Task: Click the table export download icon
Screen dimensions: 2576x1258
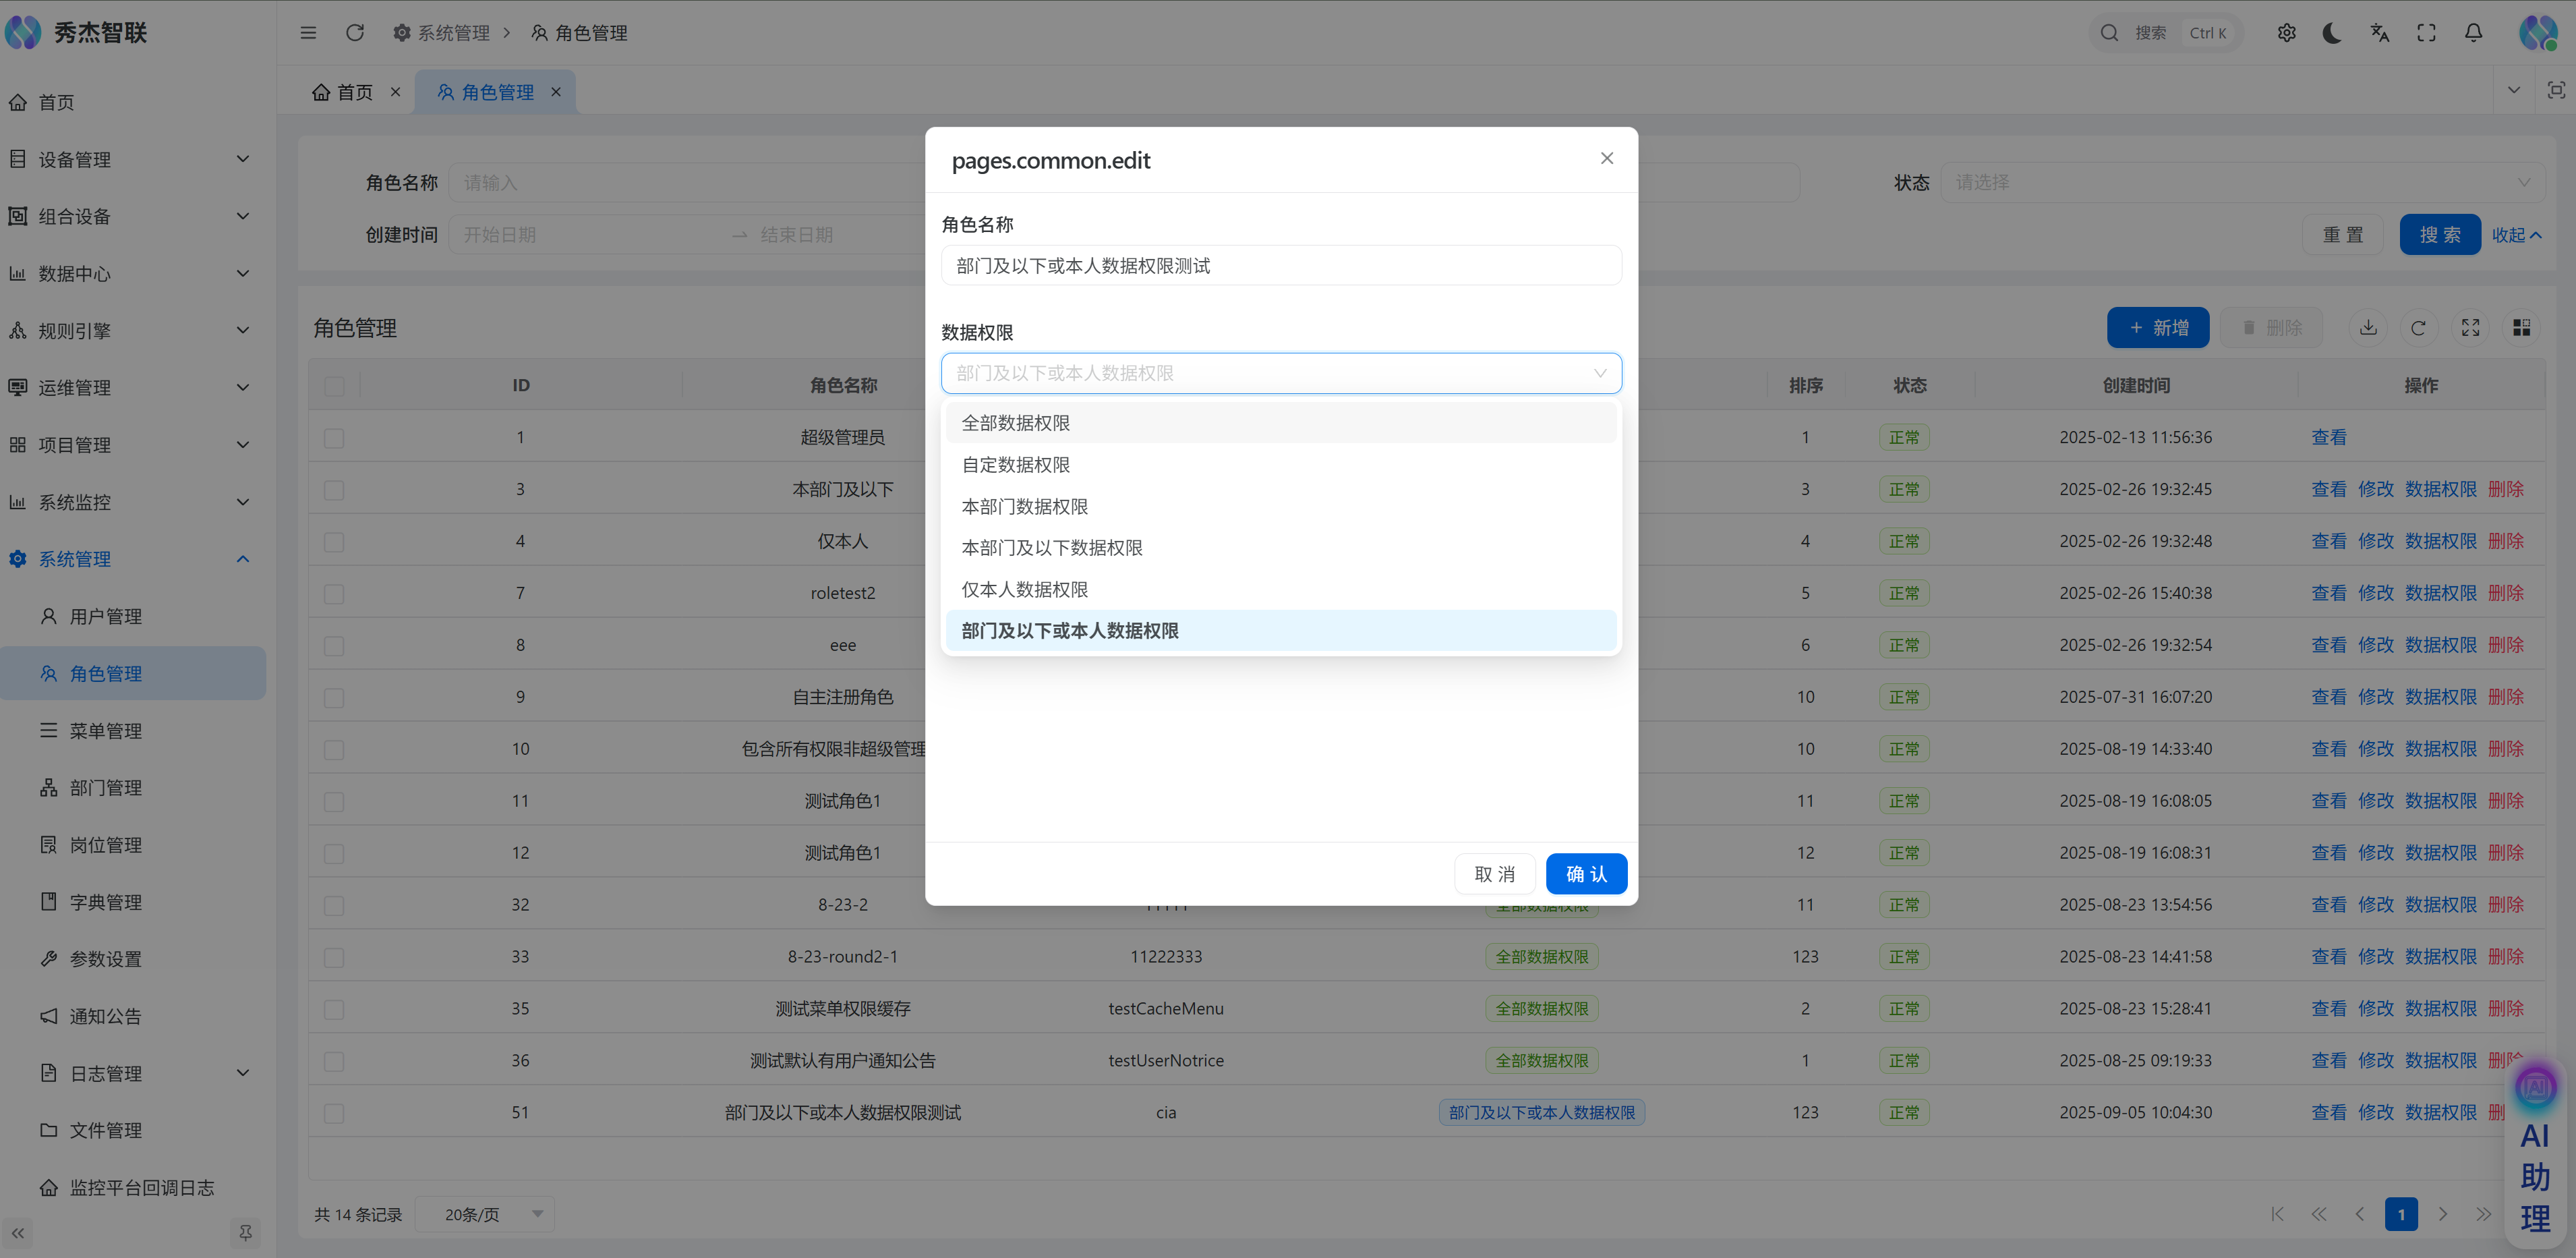Action: click(2368, 328)
